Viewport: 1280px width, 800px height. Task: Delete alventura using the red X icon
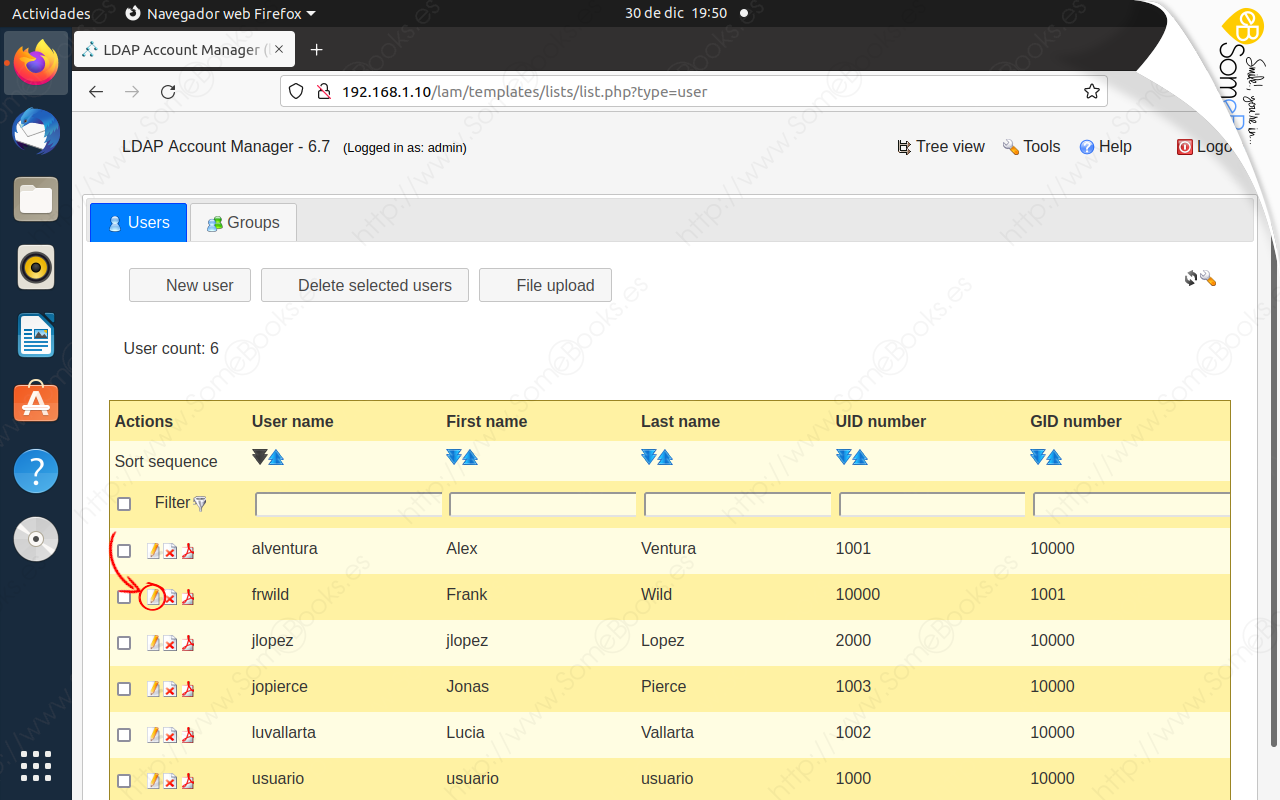click(169, 551)
